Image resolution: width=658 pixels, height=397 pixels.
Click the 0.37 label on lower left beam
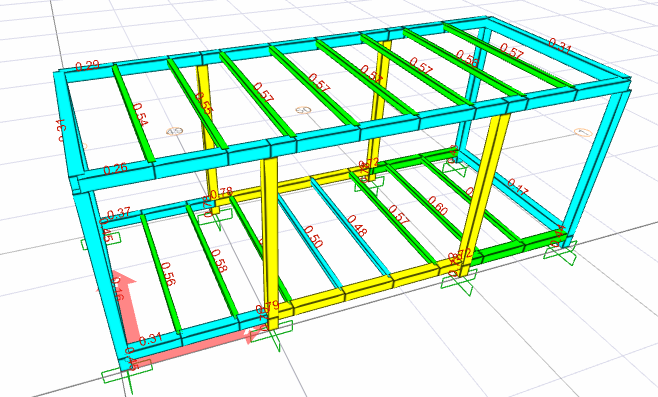[118, 213]
